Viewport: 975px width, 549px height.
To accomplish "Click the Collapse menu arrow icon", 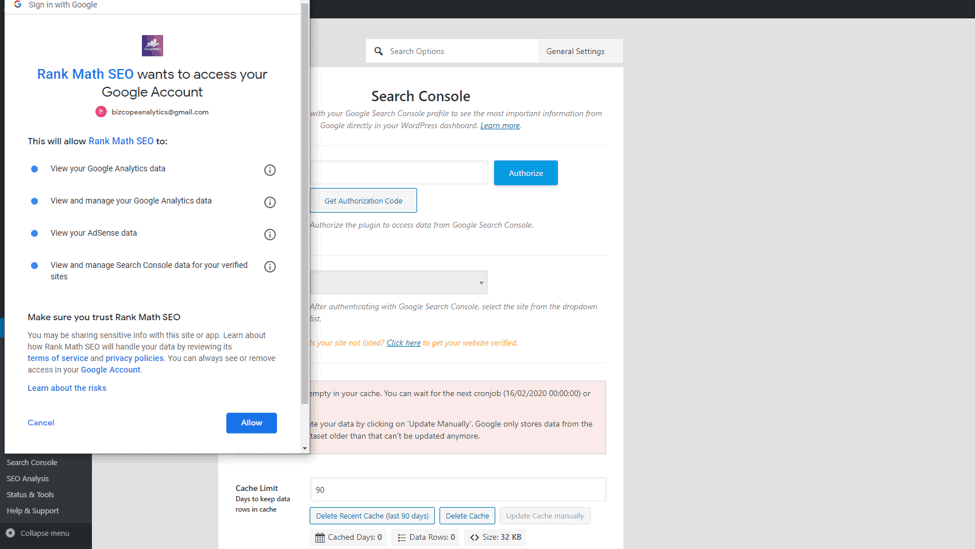I will 11,533.
